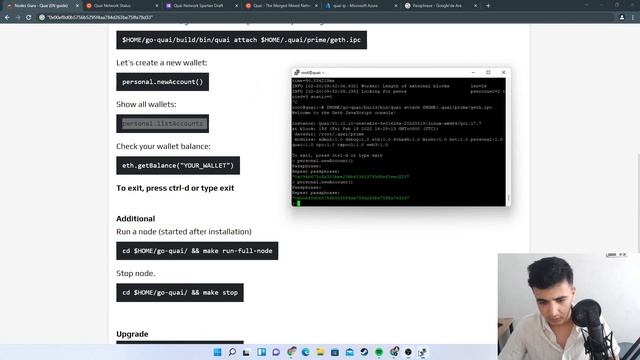640x360 pixels.
Task: Click the make run-full-node command block
Action: tap(197, 251)
